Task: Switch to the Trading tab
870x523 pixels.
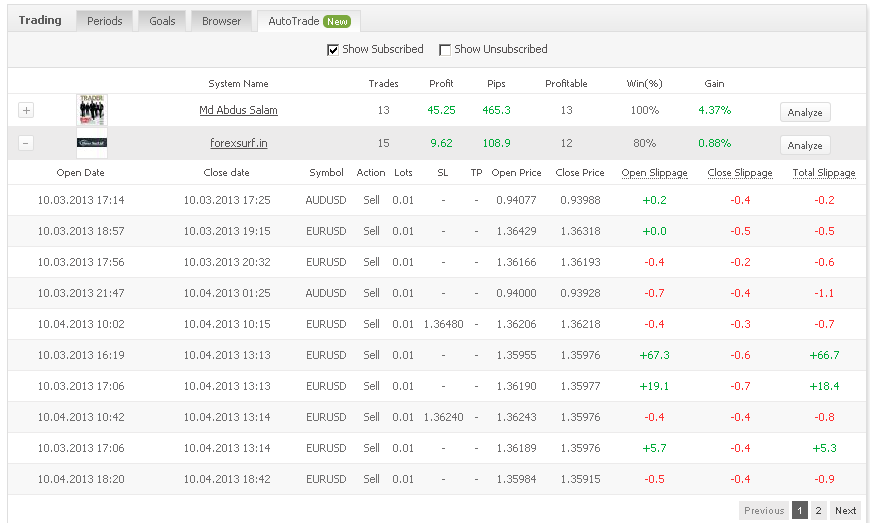Action: 40,20
